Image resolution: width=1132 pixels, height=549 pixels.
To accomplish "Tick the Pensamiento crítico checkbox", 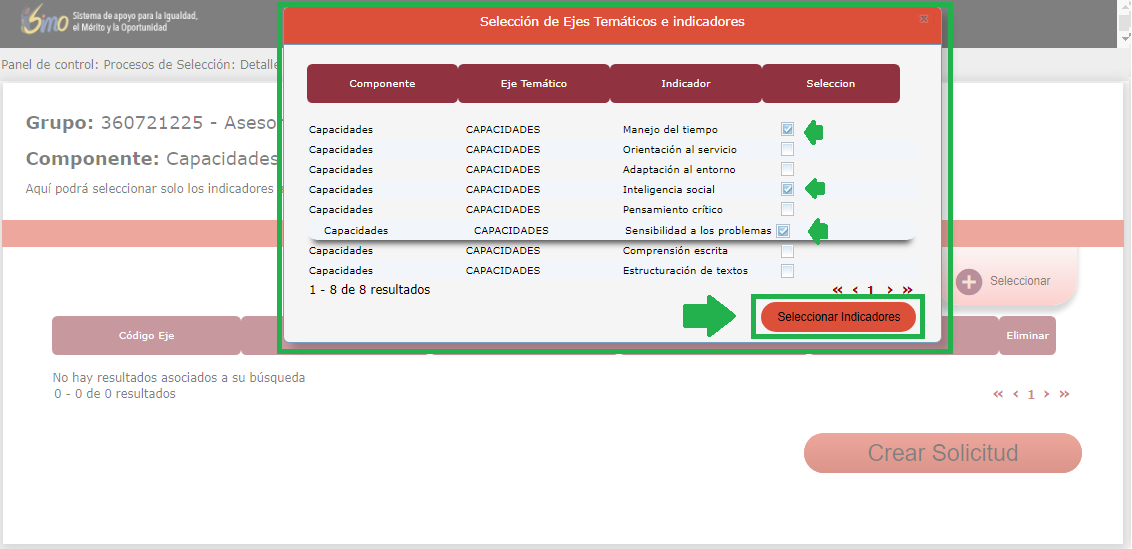I will [787, 210].
